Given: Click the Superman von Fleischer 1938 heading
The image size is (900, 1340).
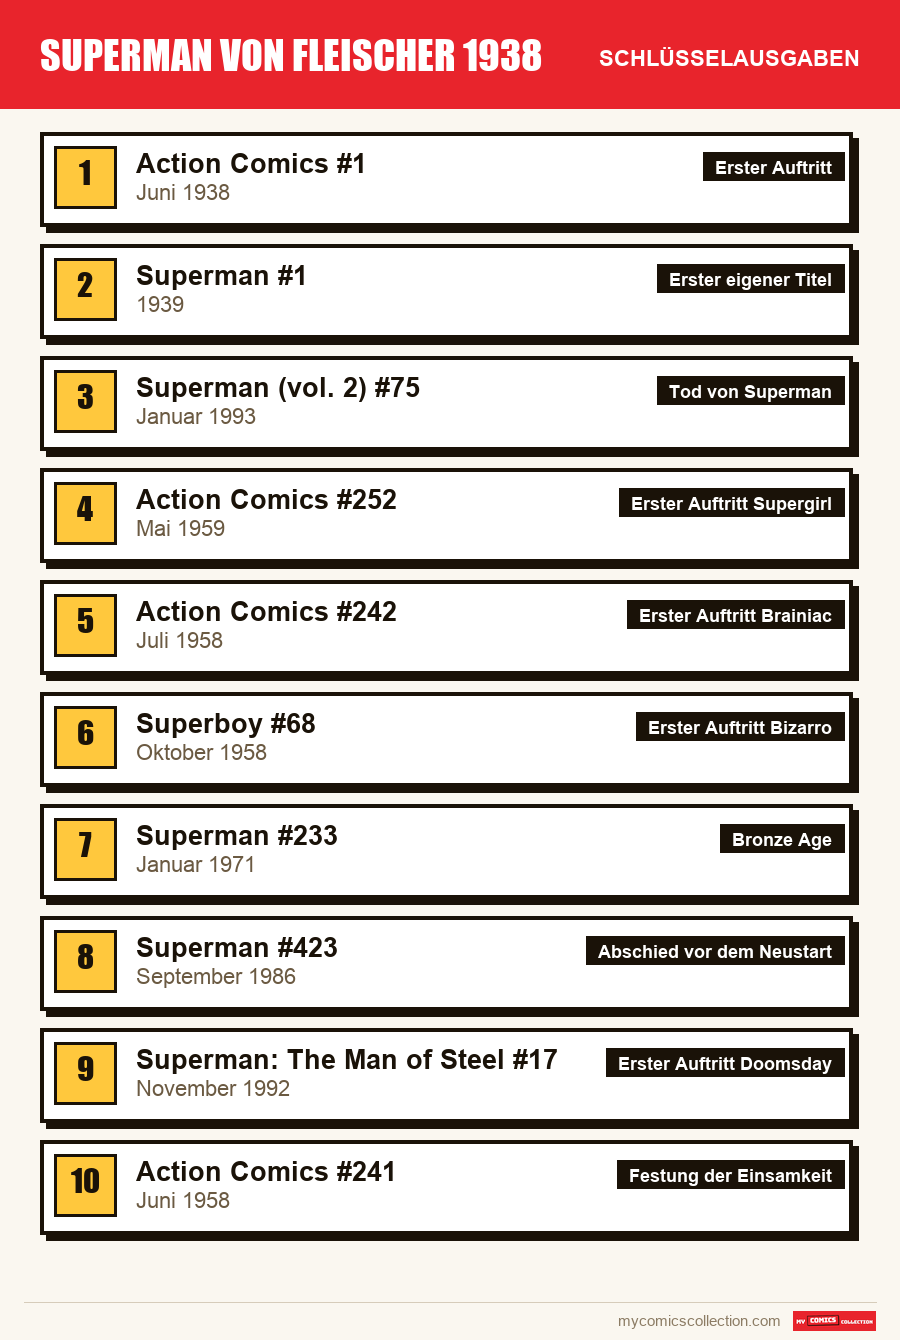Looking at the screenshot, I should click(291, 56).
